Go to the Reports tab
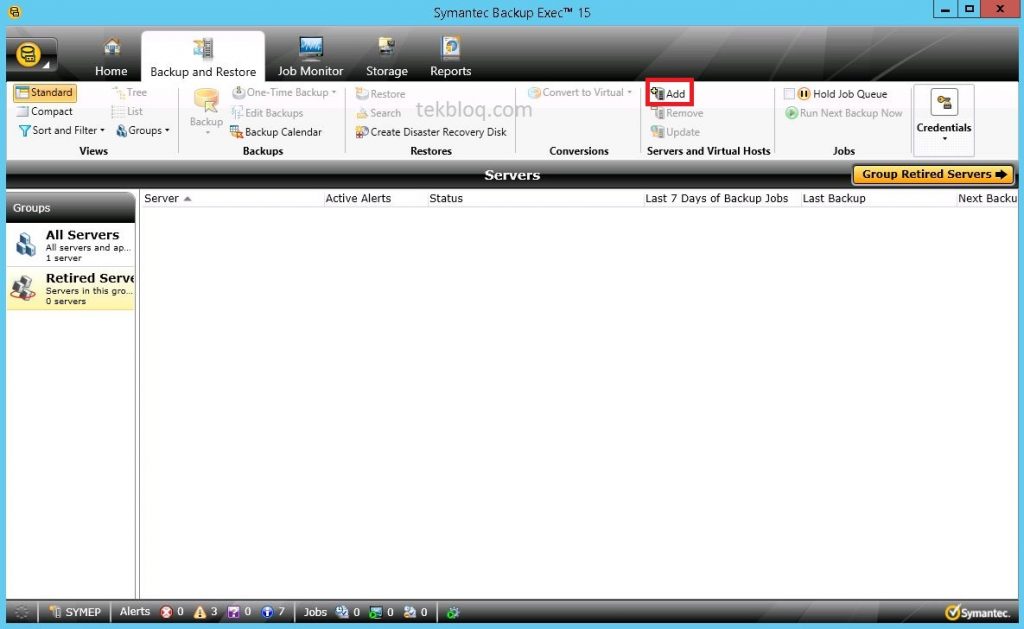This screenshot has width=1024, height=629. pos(451,57)
